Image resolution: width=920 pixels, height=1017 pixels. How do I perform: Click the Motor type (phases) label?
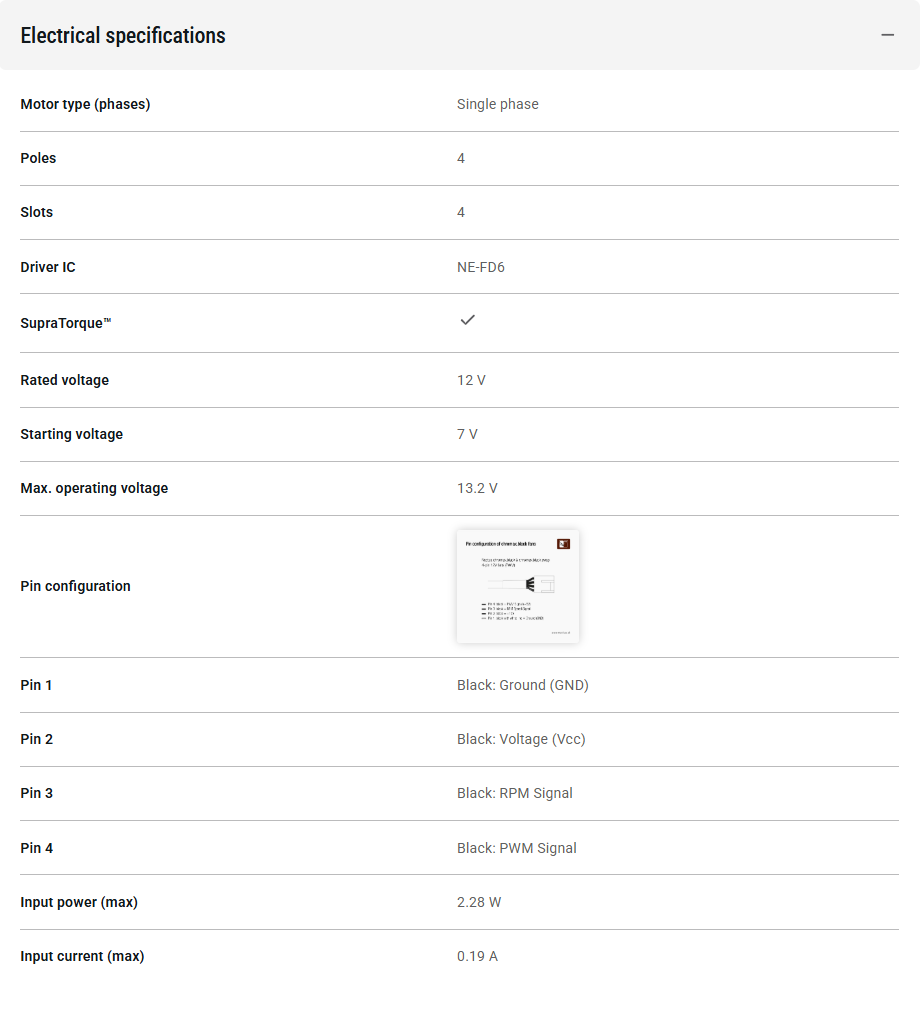click(85, 104)
